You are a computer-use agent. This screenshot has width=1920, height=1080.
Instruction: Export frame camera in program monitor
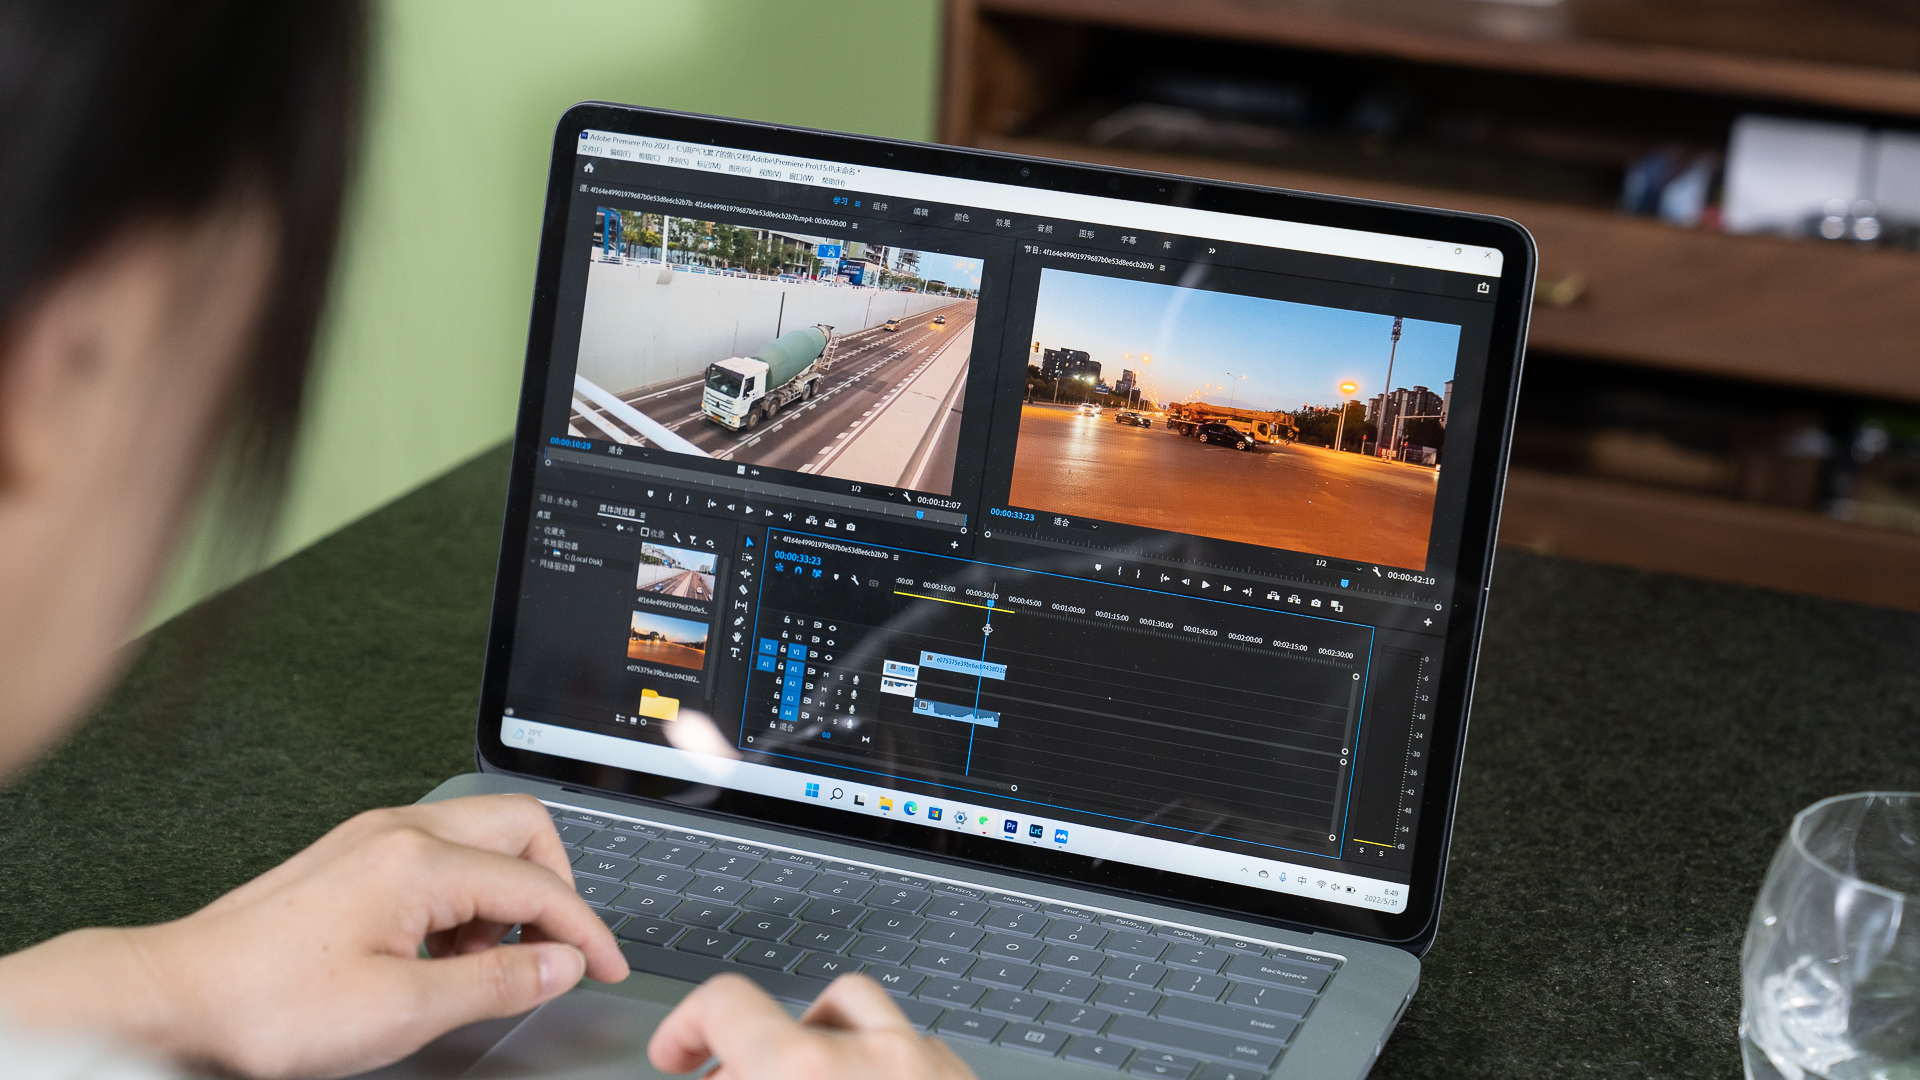[1316, 603]
